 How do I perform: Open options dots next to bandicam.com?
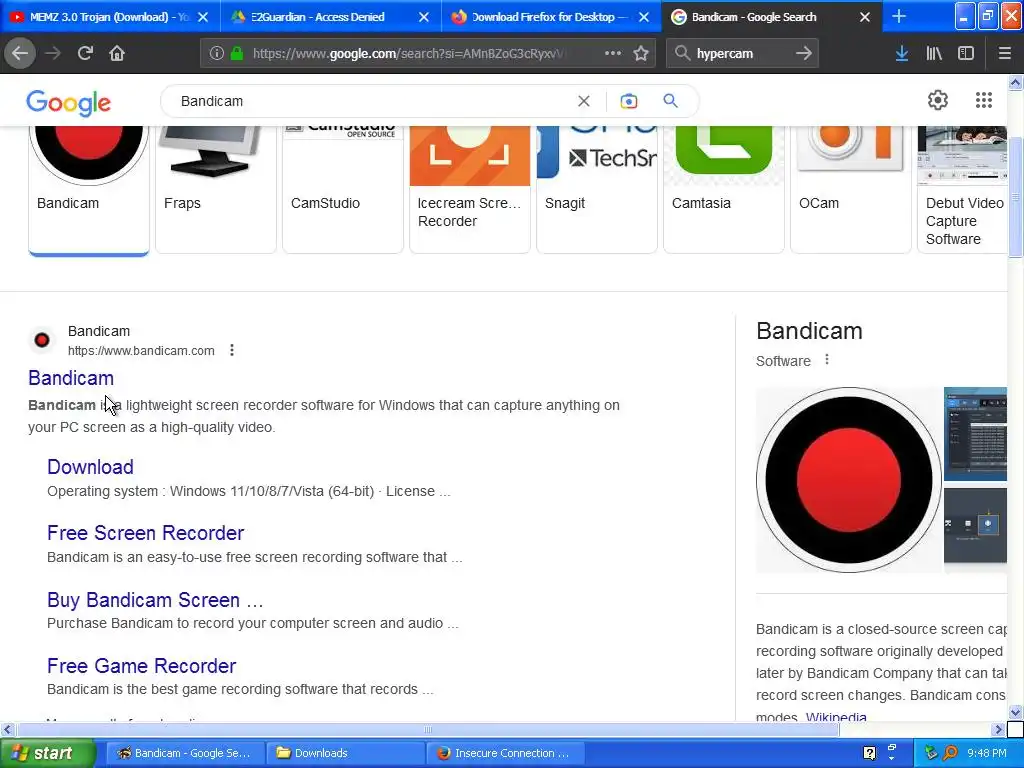click(x=232, y=351)
